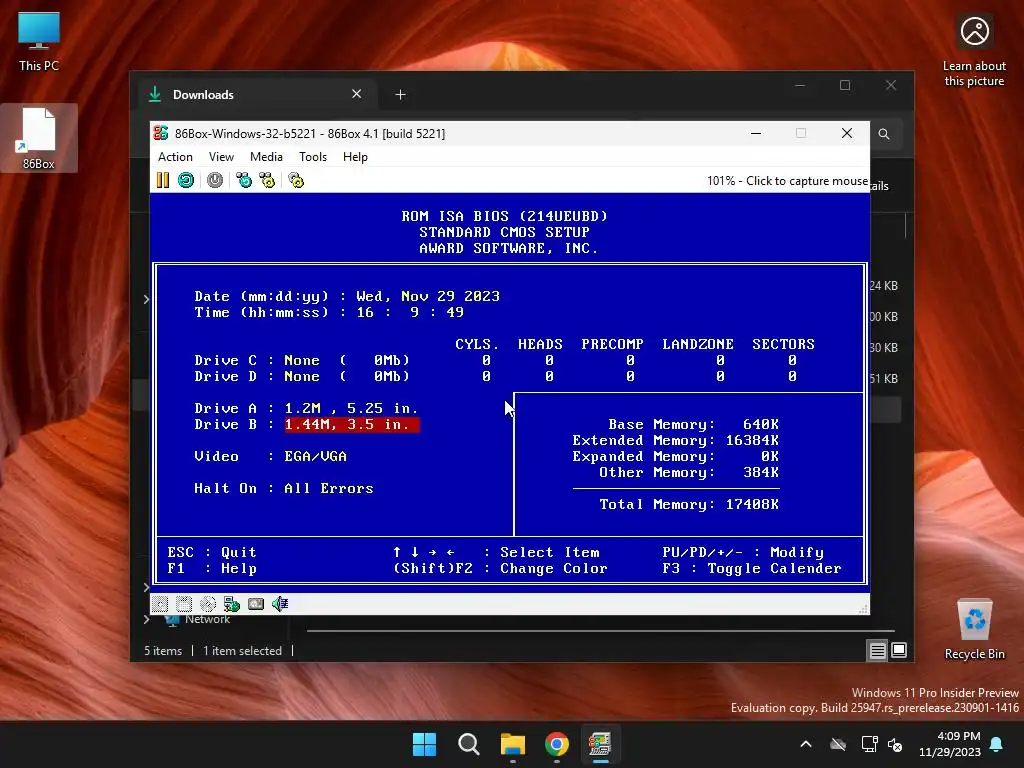Screen dimensions: 1024x768
Task: Launch Chrome from the taskbar
Action: click(x=556, y=744)
